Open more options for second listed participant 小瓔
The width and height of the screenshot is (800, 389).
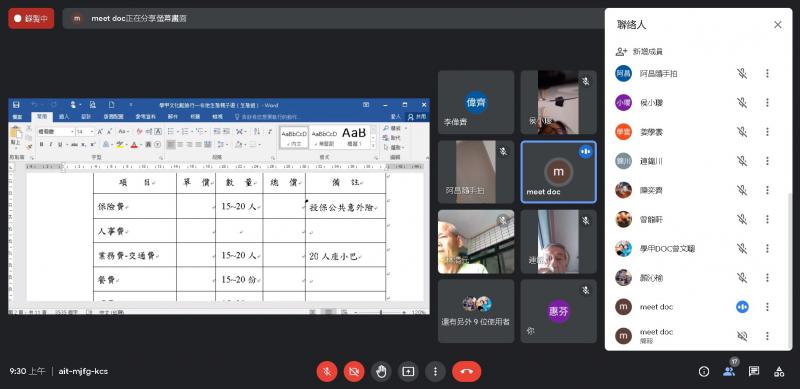point(767,103)
